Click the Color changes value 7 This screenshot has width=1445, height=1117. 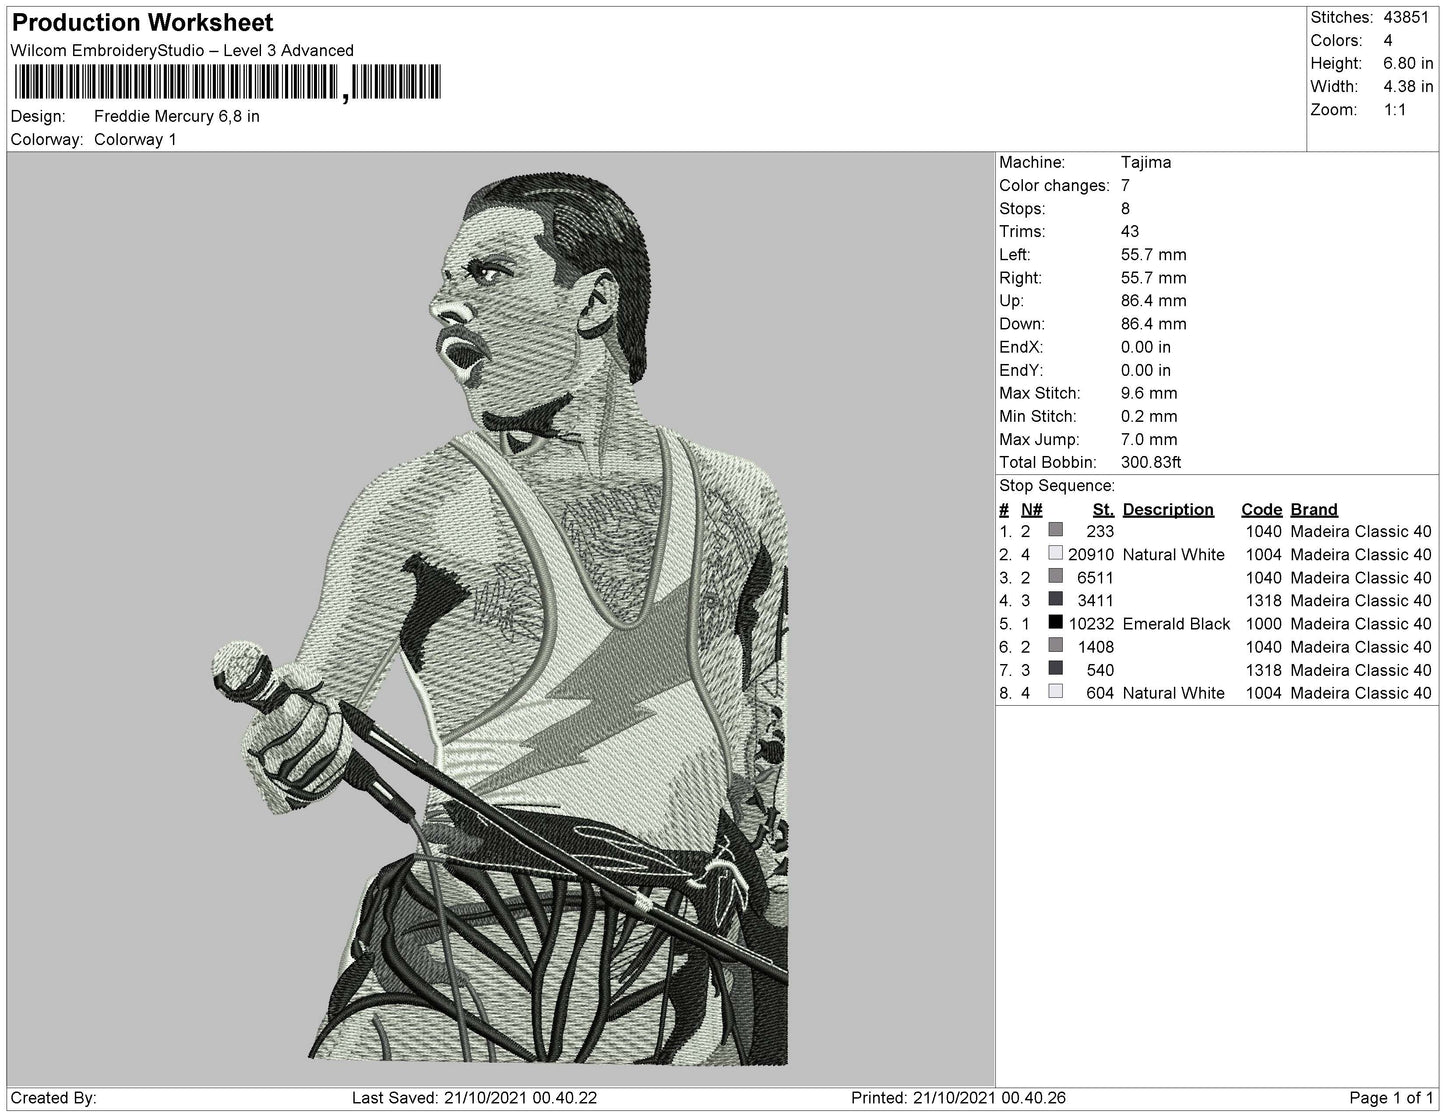[x=1126, y=185]
